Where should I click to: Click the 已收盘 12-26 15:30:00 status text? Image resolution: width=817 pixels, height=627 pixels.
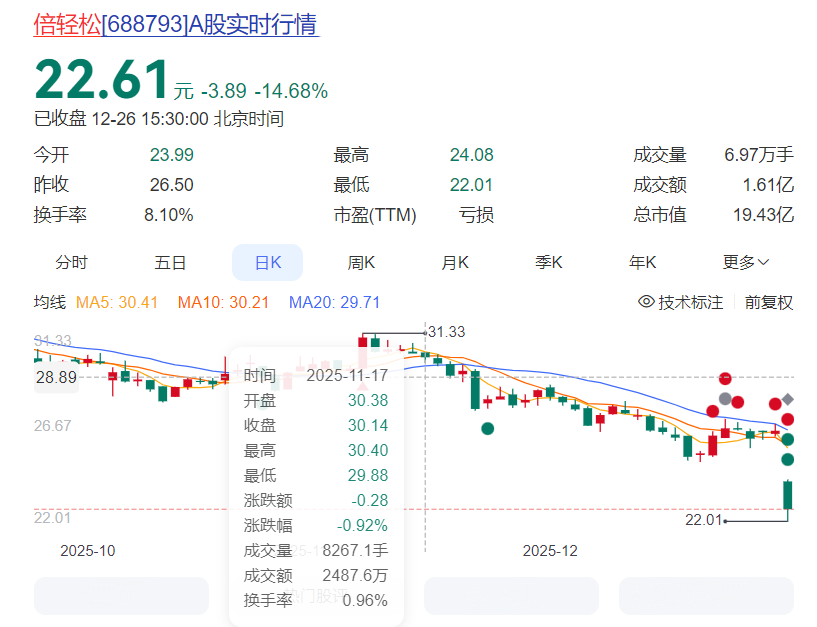point(159,119)
